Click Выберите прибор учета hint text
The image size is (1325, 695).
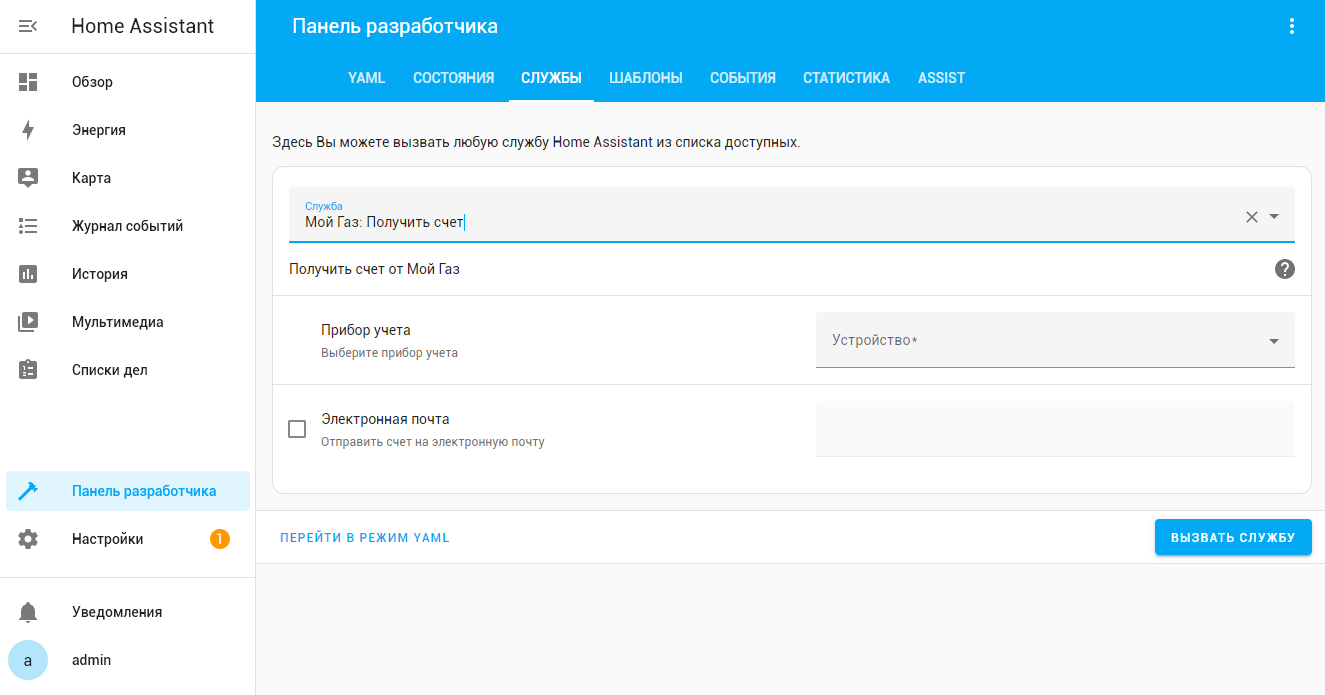[390, 353]
